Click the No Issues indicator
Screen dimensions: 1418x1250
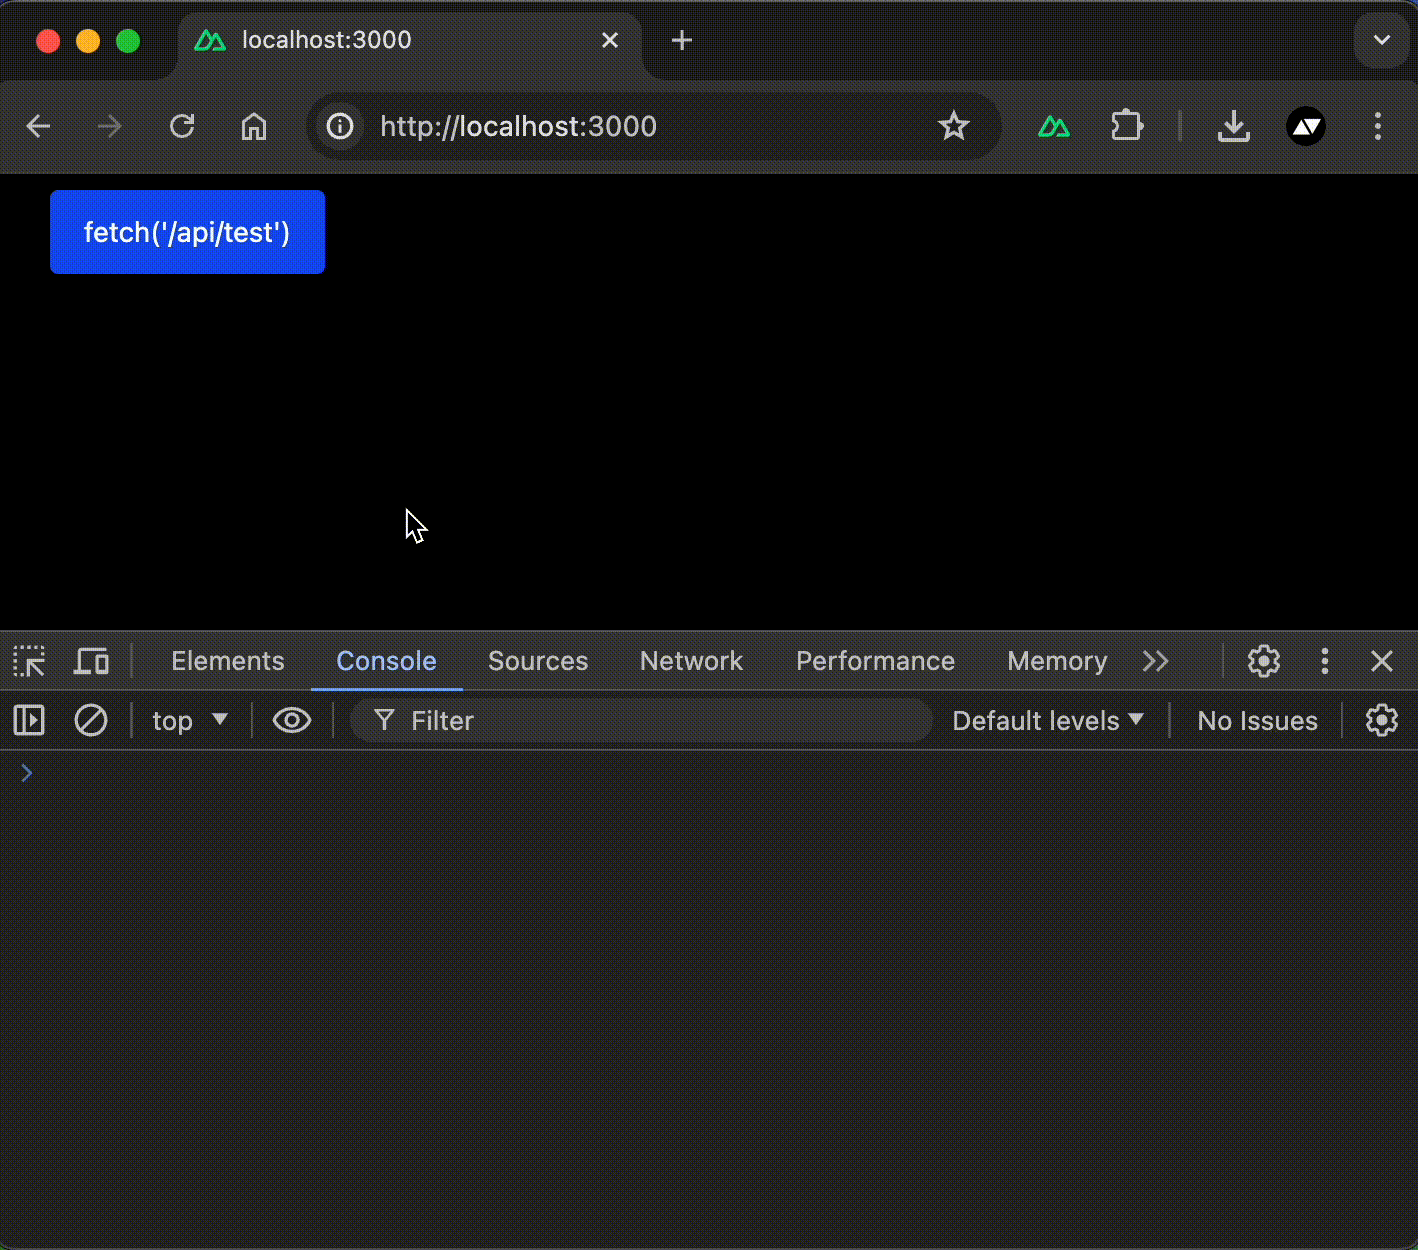click(x=1258, y=720)
